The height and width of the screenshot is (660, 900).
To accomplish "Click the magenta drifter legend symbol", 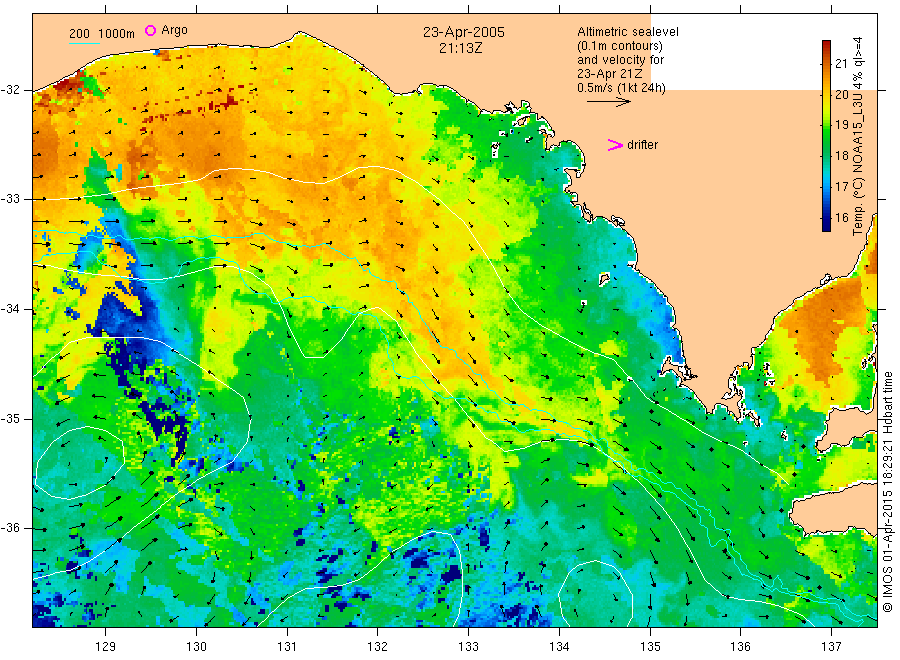I will pyautogui.click(x=615, y=145).
